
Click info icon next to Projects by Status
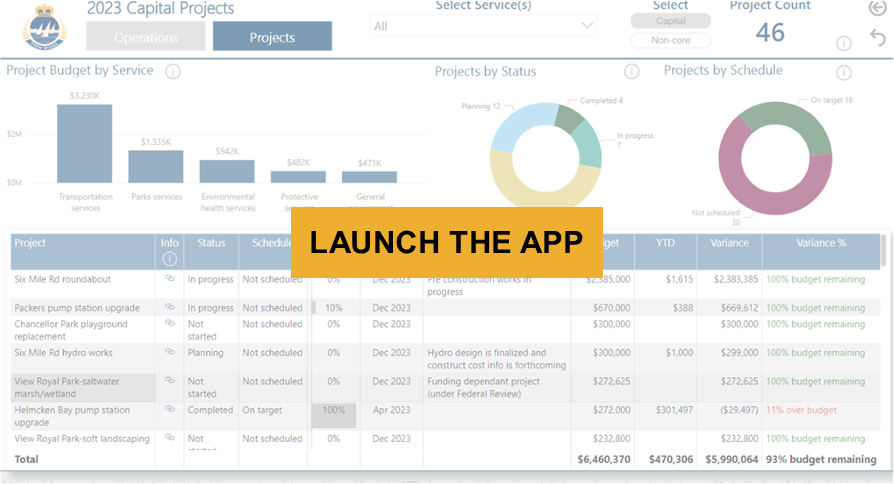[631, 72]
